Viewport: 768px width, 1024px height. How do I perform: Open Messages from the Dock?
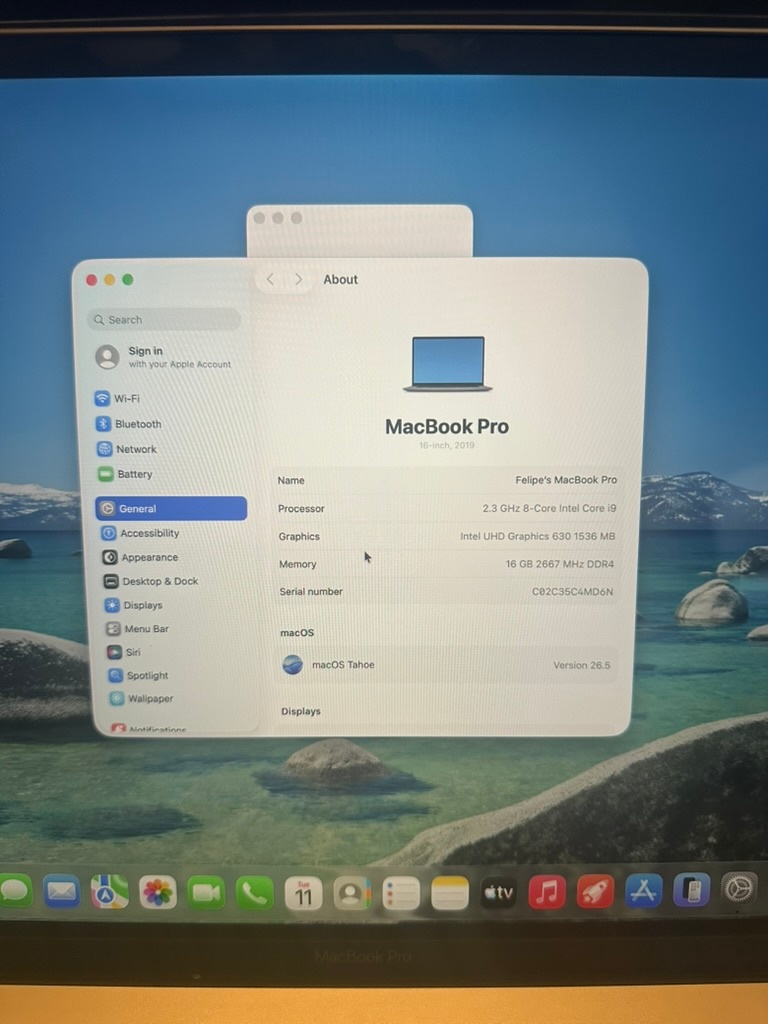tap(16, 891)
